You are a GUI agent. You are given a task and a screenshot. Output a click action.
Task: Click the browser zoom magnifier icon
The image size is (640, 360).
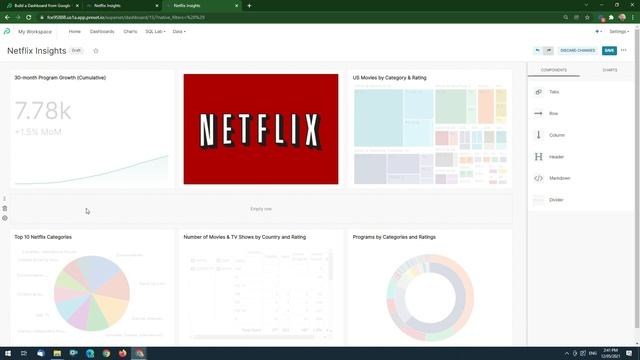[566, 18]
